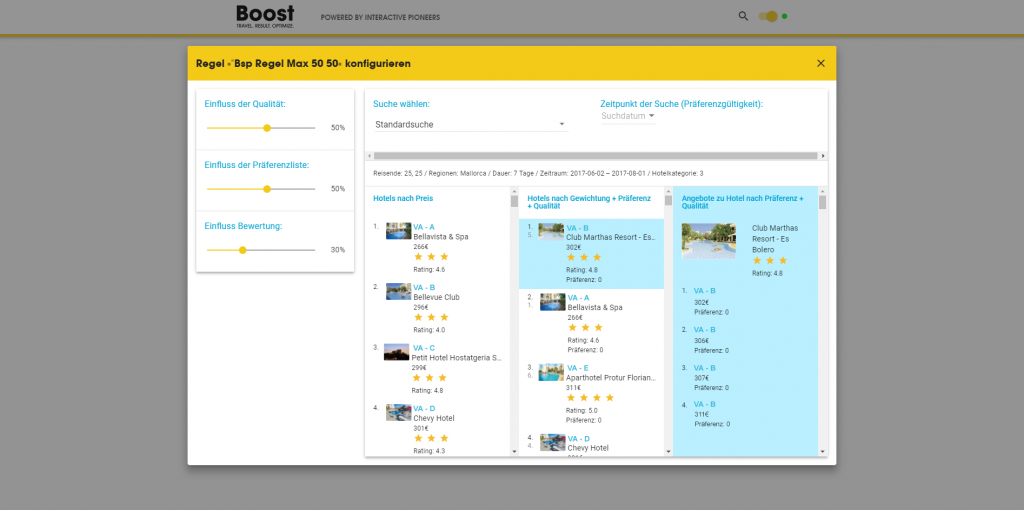
Task: Click the horizontal scrollbar right arrow
Action: [x=823, y=156]
